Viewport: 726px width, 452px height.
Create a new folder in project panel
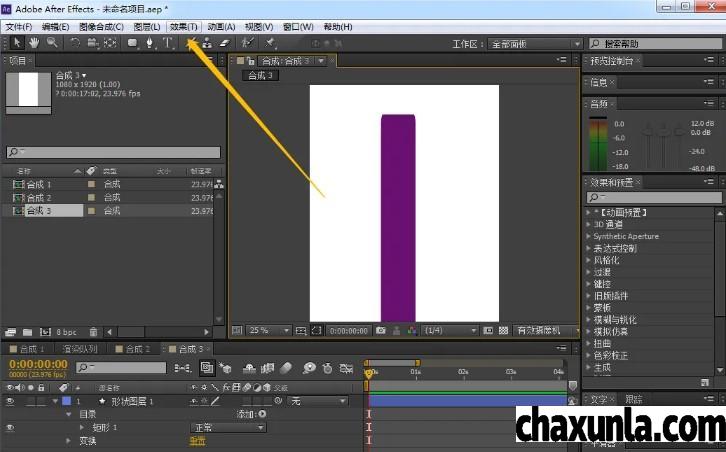pos(27,332)
